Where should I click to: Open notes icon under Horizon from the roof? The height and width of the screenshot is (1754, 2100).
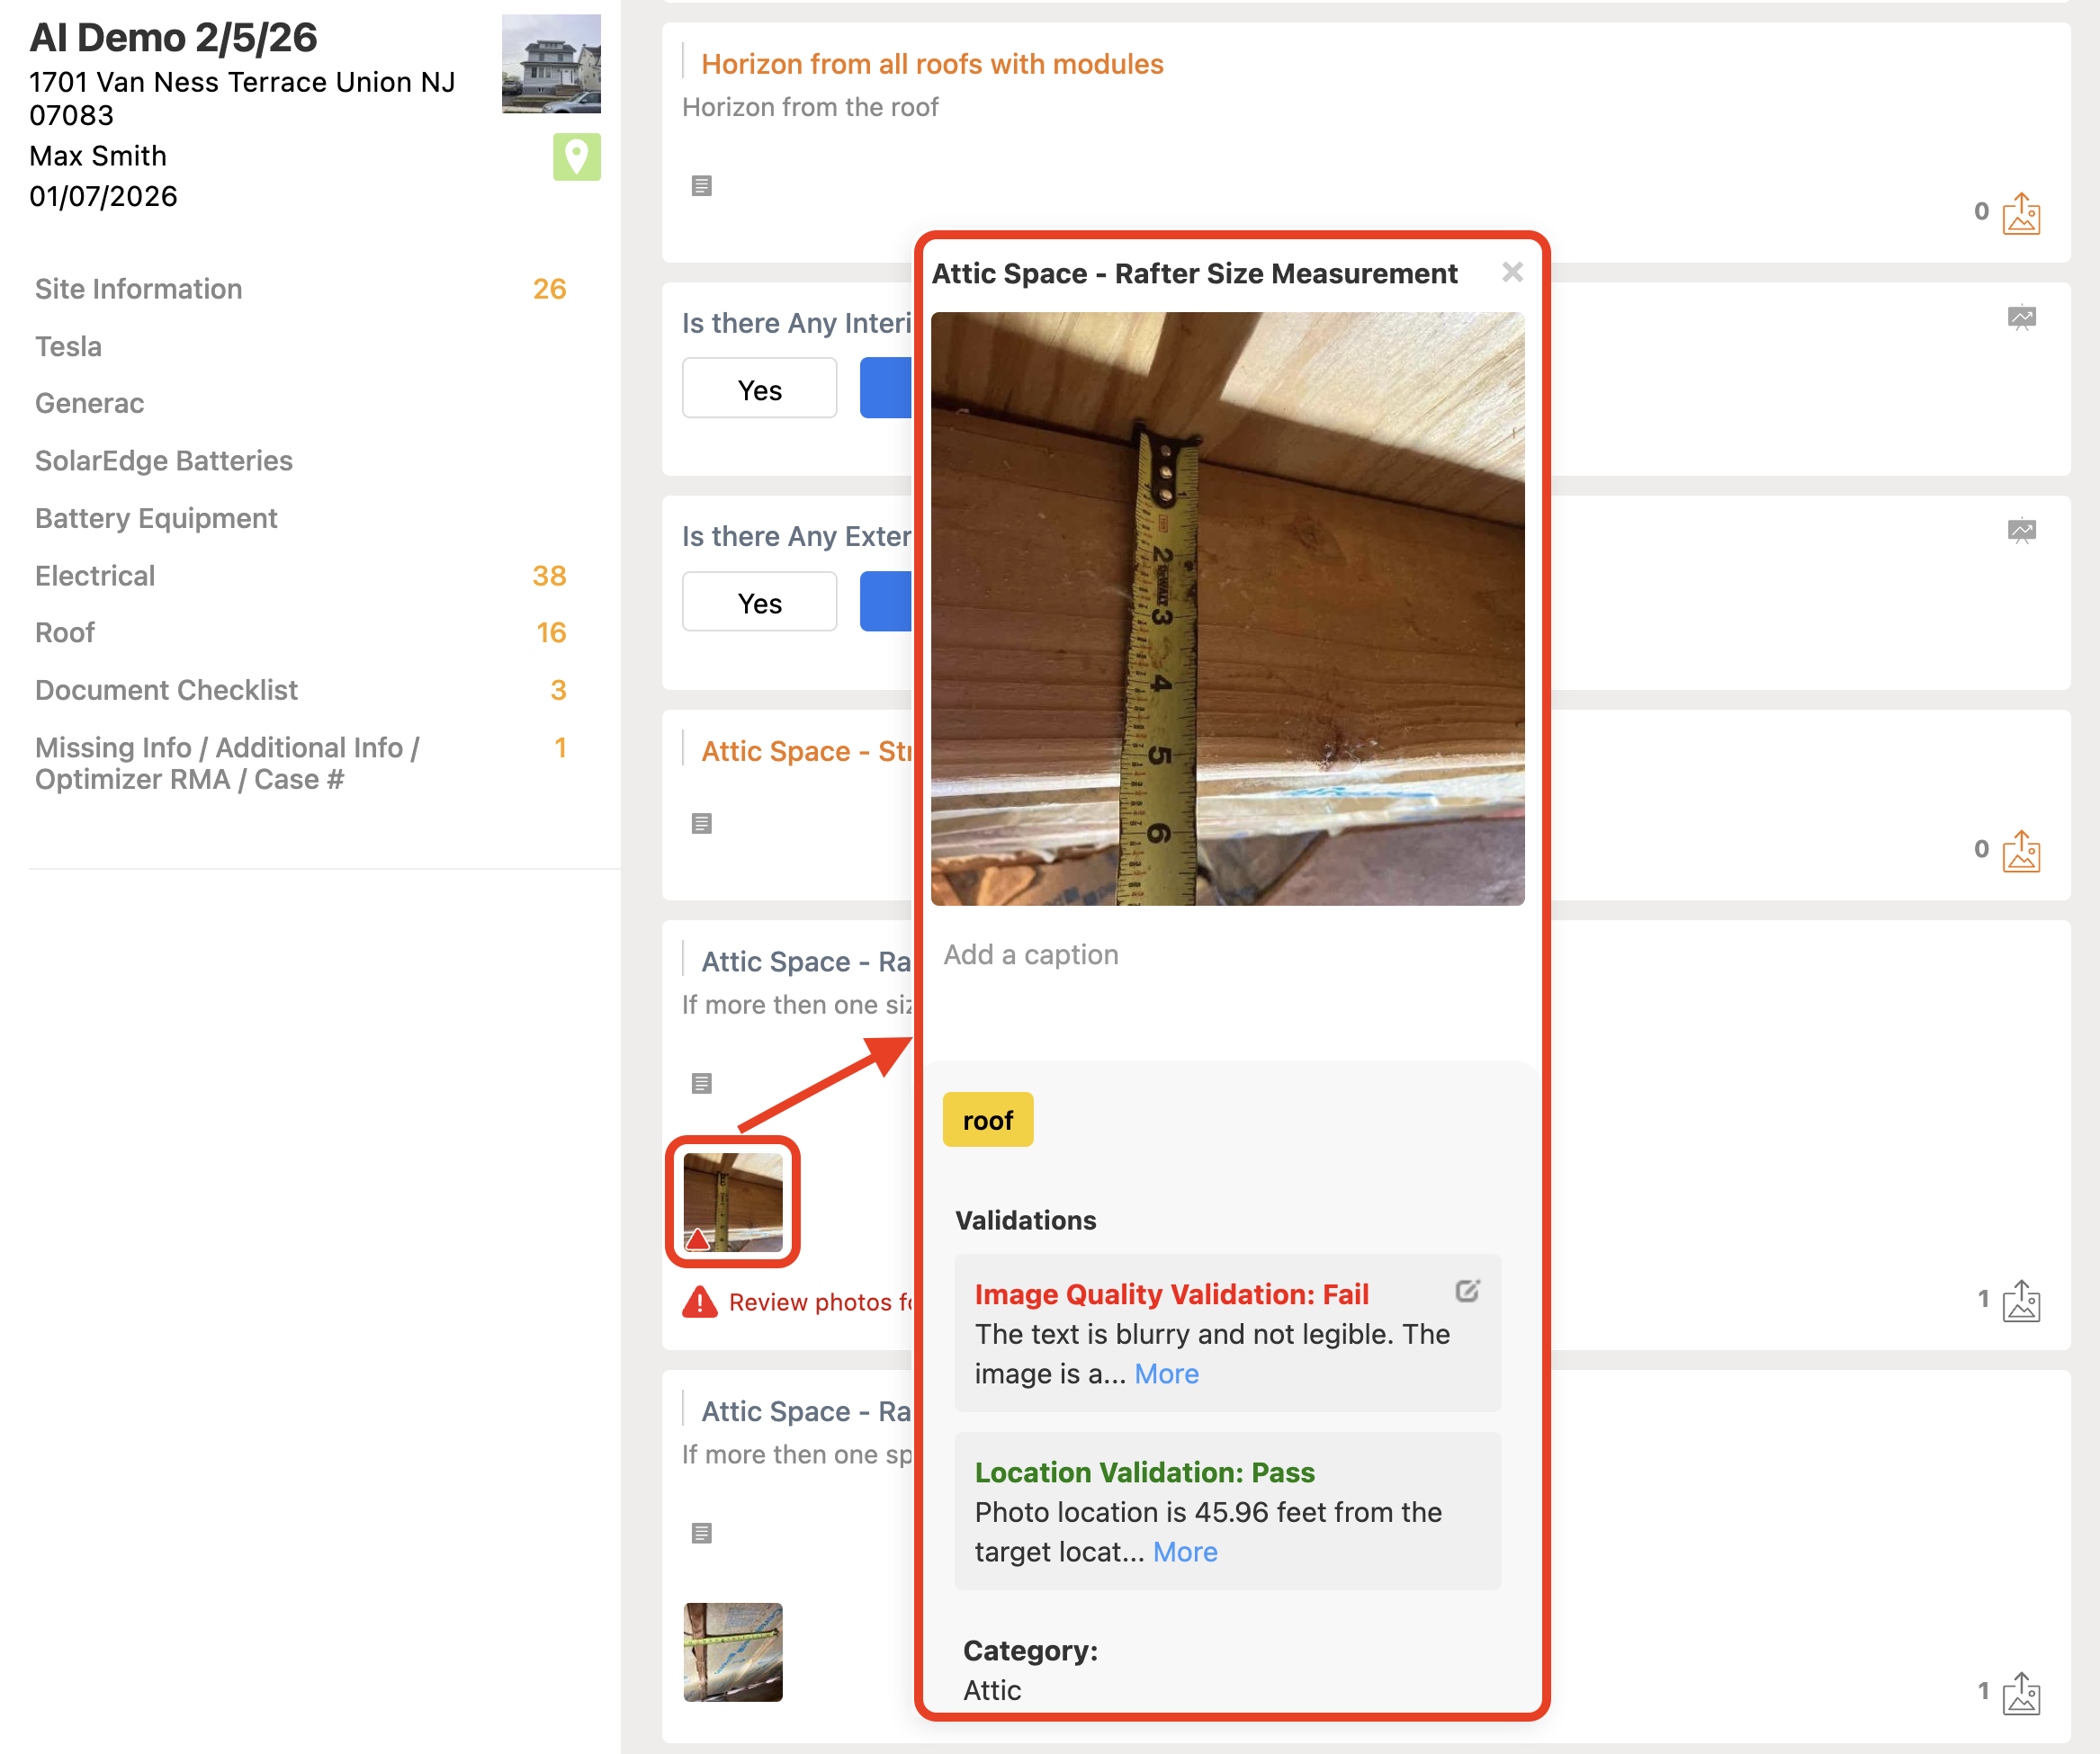tap(701, 185)
